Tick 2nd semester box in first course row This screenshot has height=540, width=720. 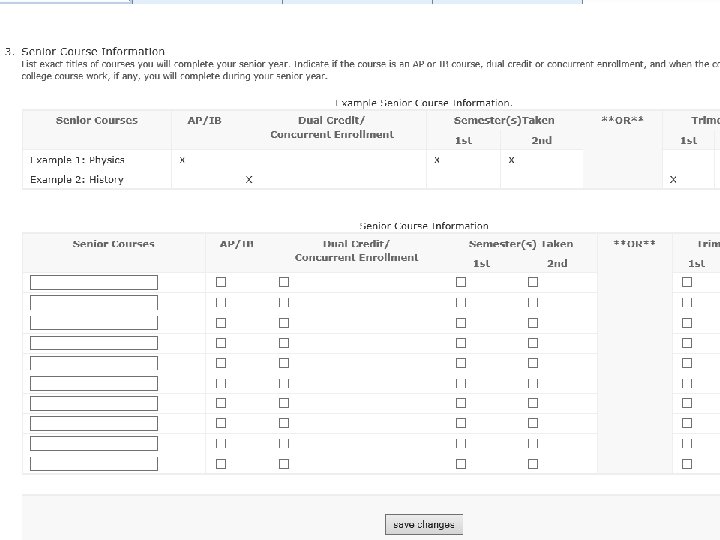click(533, 282)
